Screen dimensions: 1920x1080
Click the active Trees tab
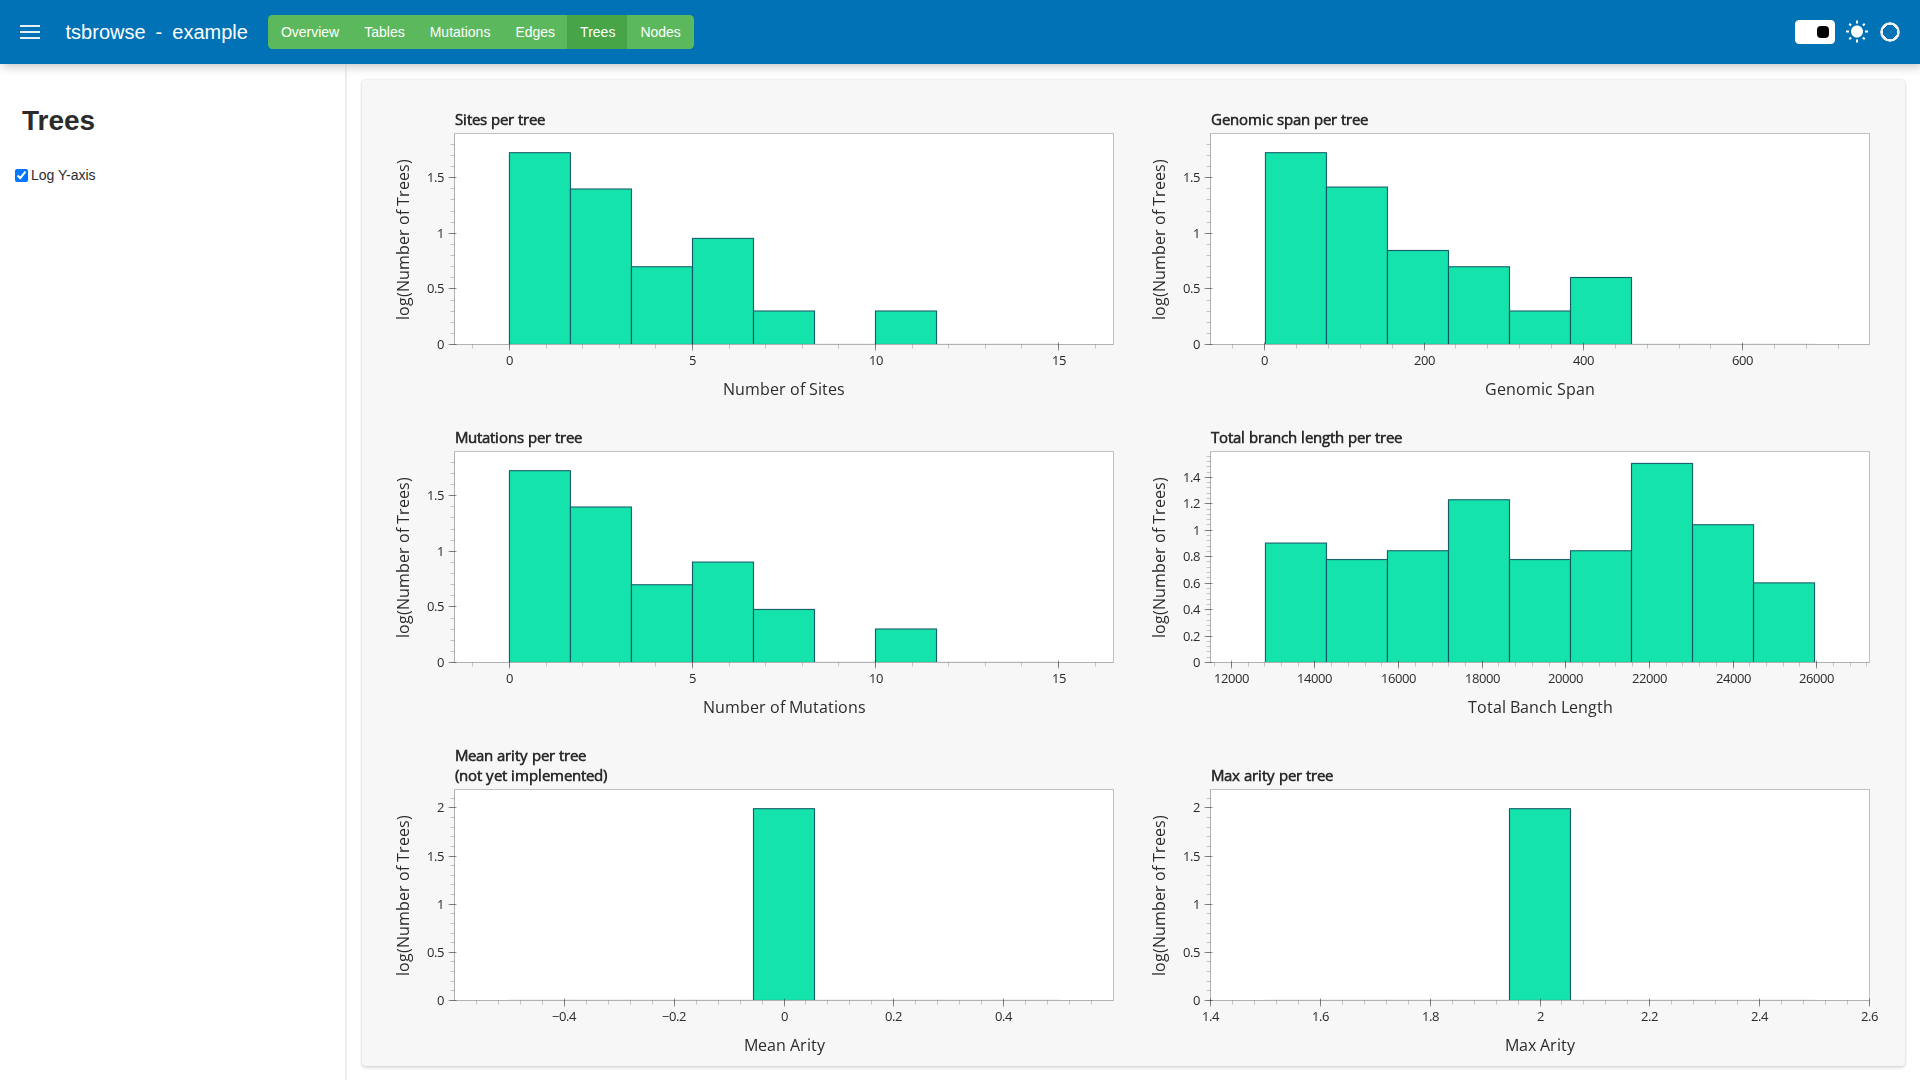pos(597,32)
